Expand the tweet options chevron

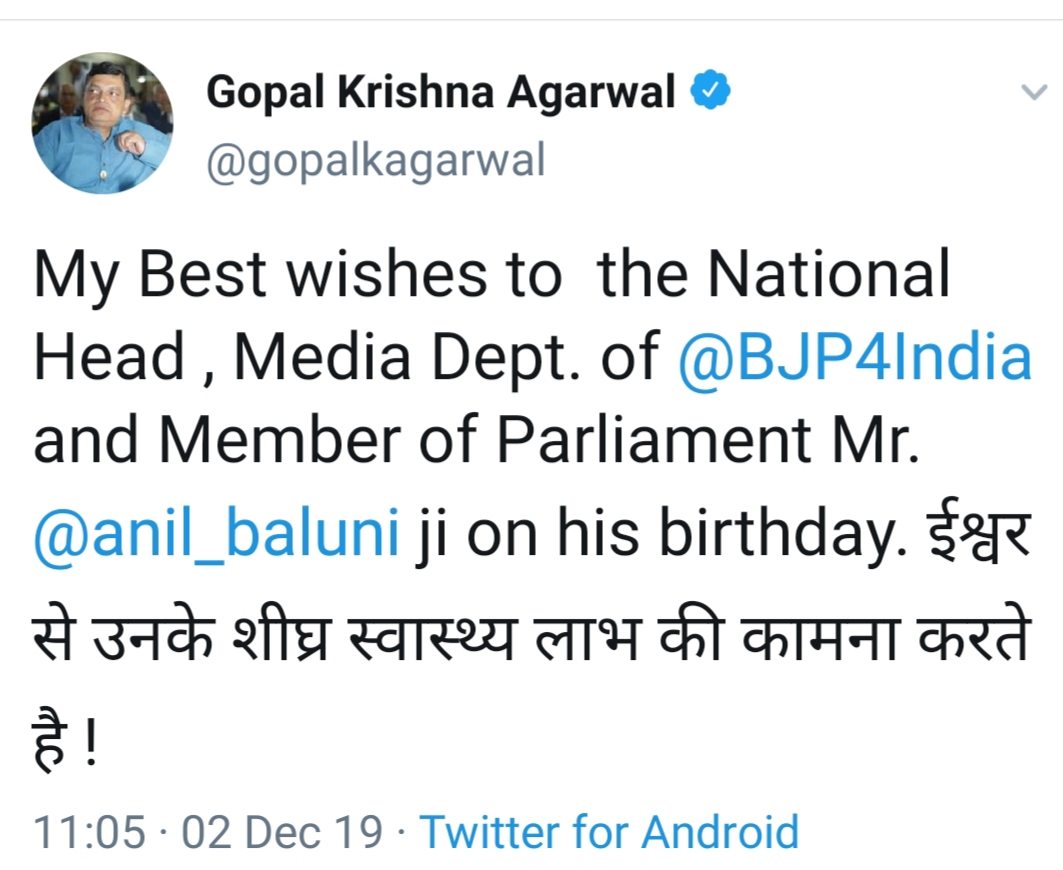(x=1033, y=93)
